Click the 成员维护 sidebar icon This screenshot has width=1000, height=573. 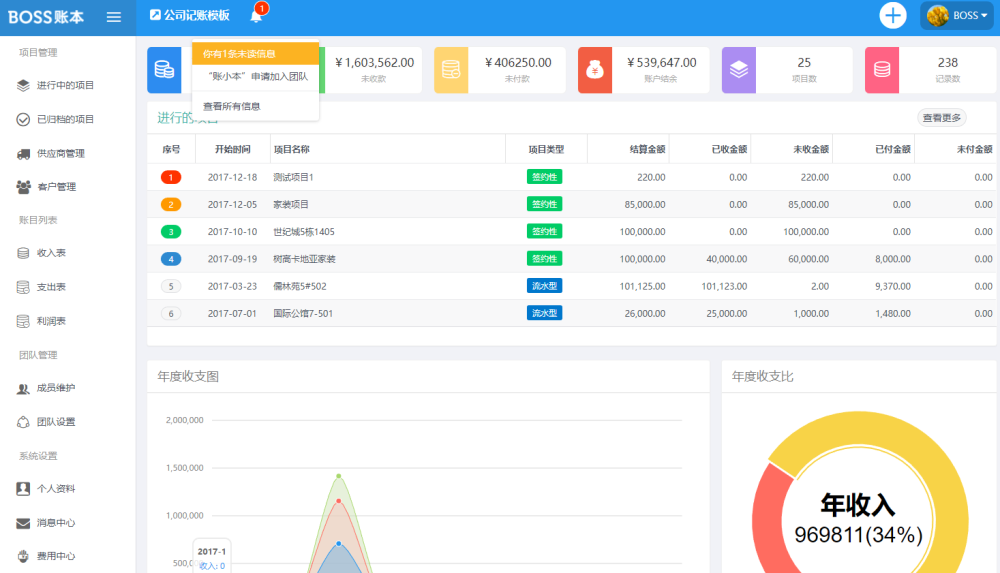tap(23, 389)
